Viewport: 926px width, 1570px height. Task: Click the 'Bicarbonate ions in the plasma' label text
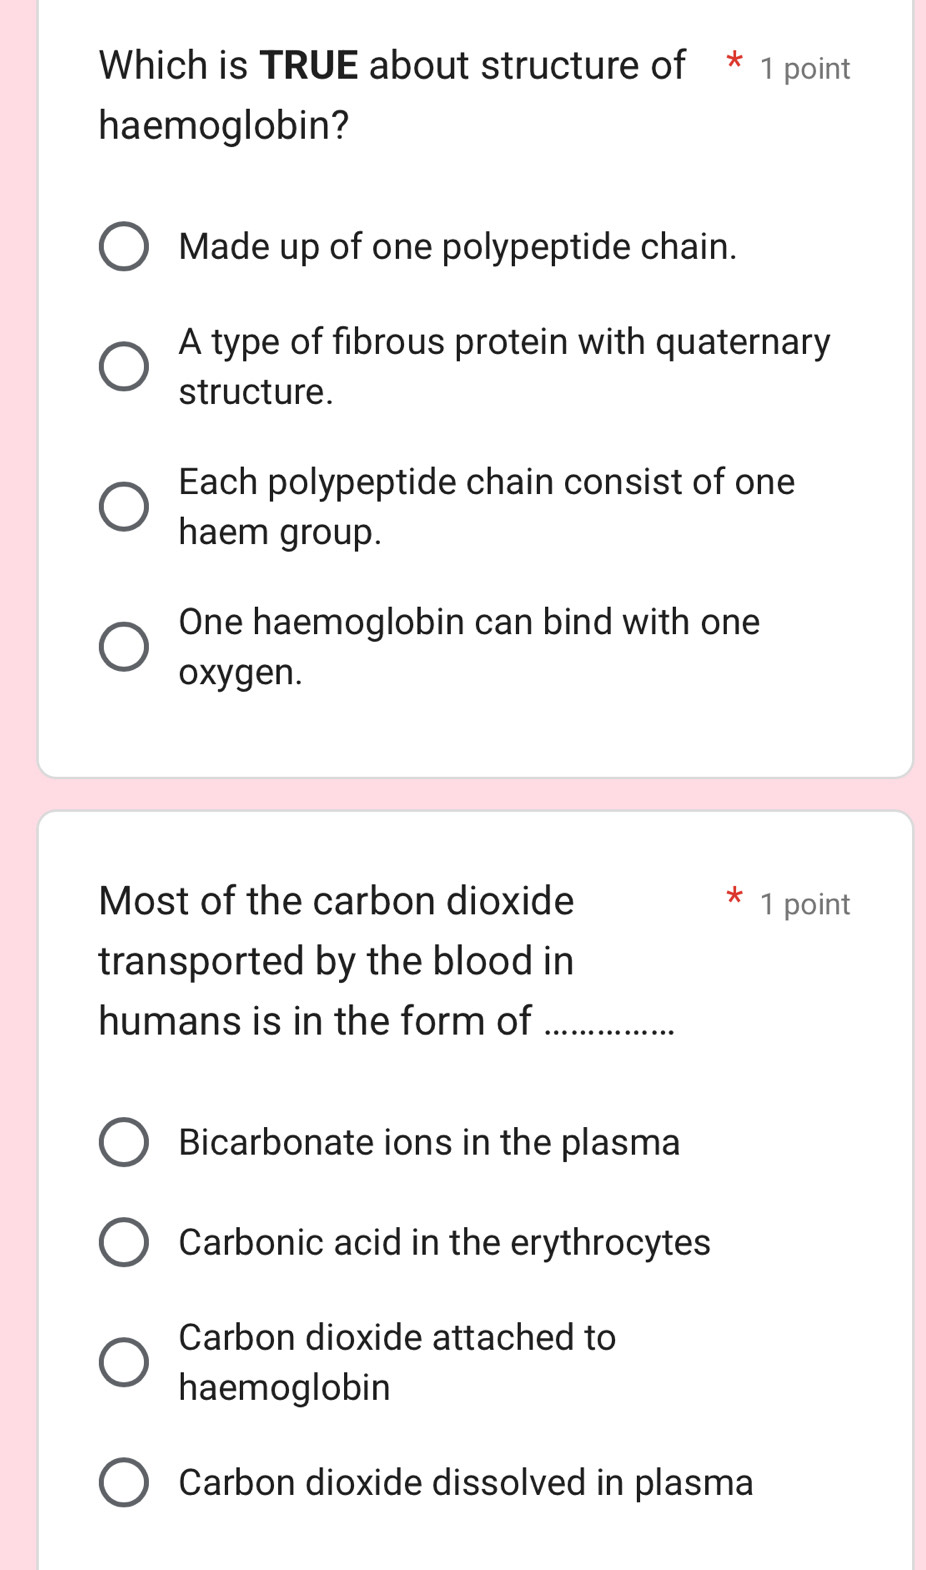tap(429, 1142)
